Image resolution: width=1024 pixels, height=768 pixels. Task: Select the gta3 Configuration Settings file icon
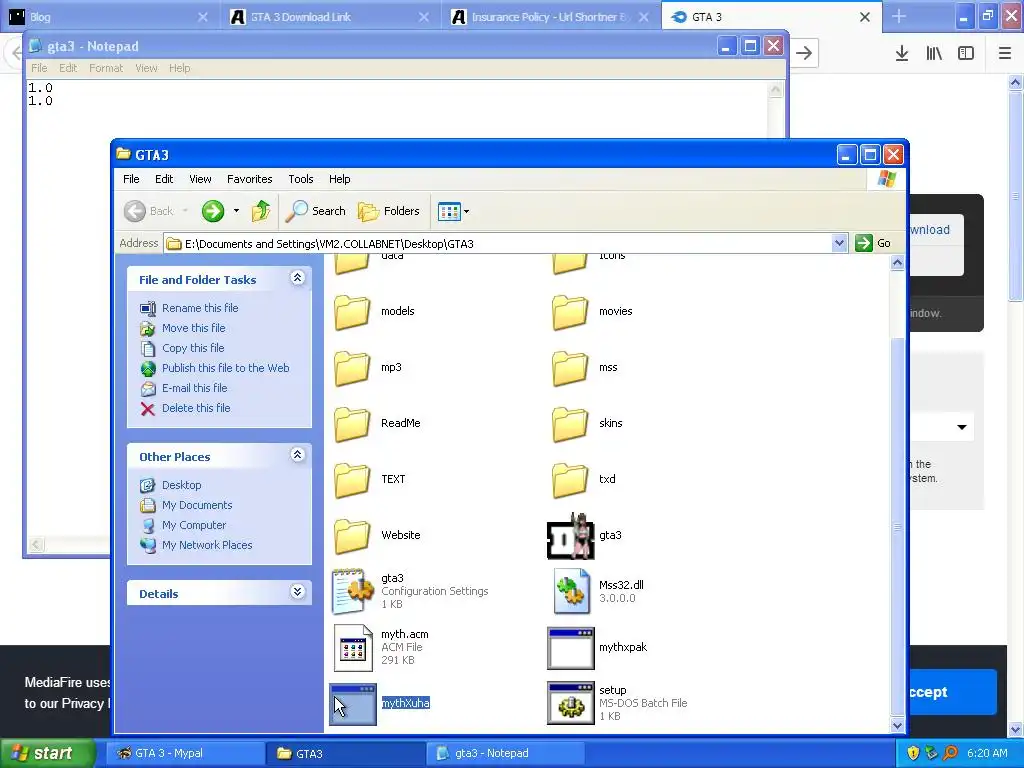(x=353, y=591)
